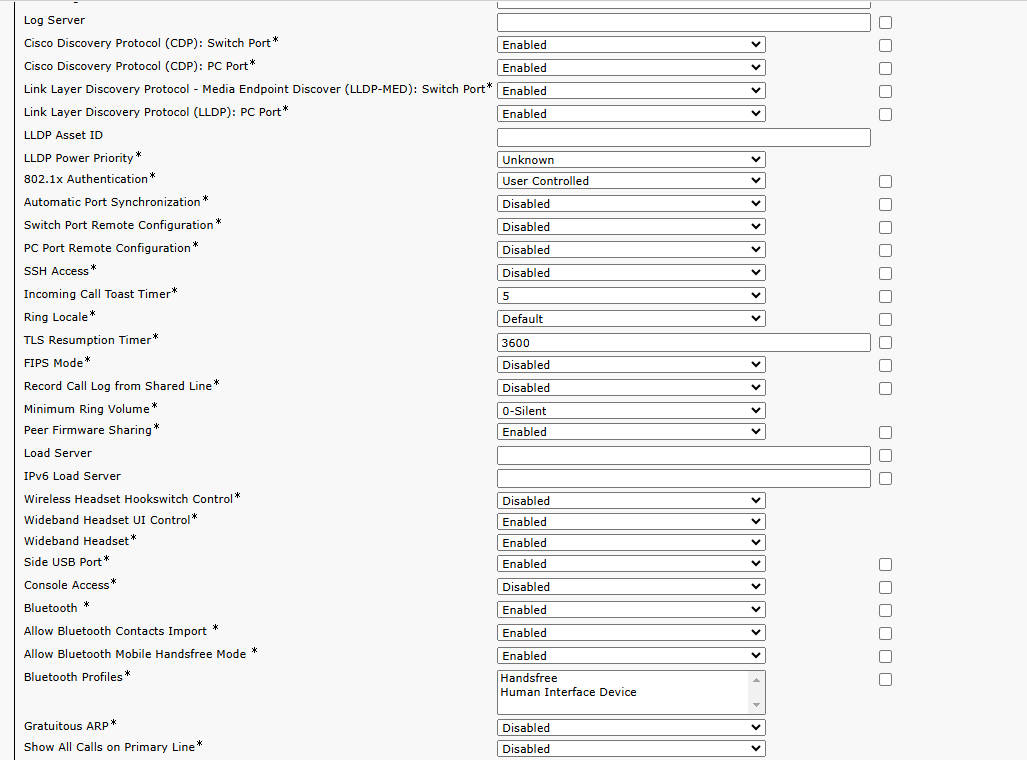1027x760 pixels.
Task: Open the Side USB Port dropdown
Action: pyautogui.click(x=631, y=563)
